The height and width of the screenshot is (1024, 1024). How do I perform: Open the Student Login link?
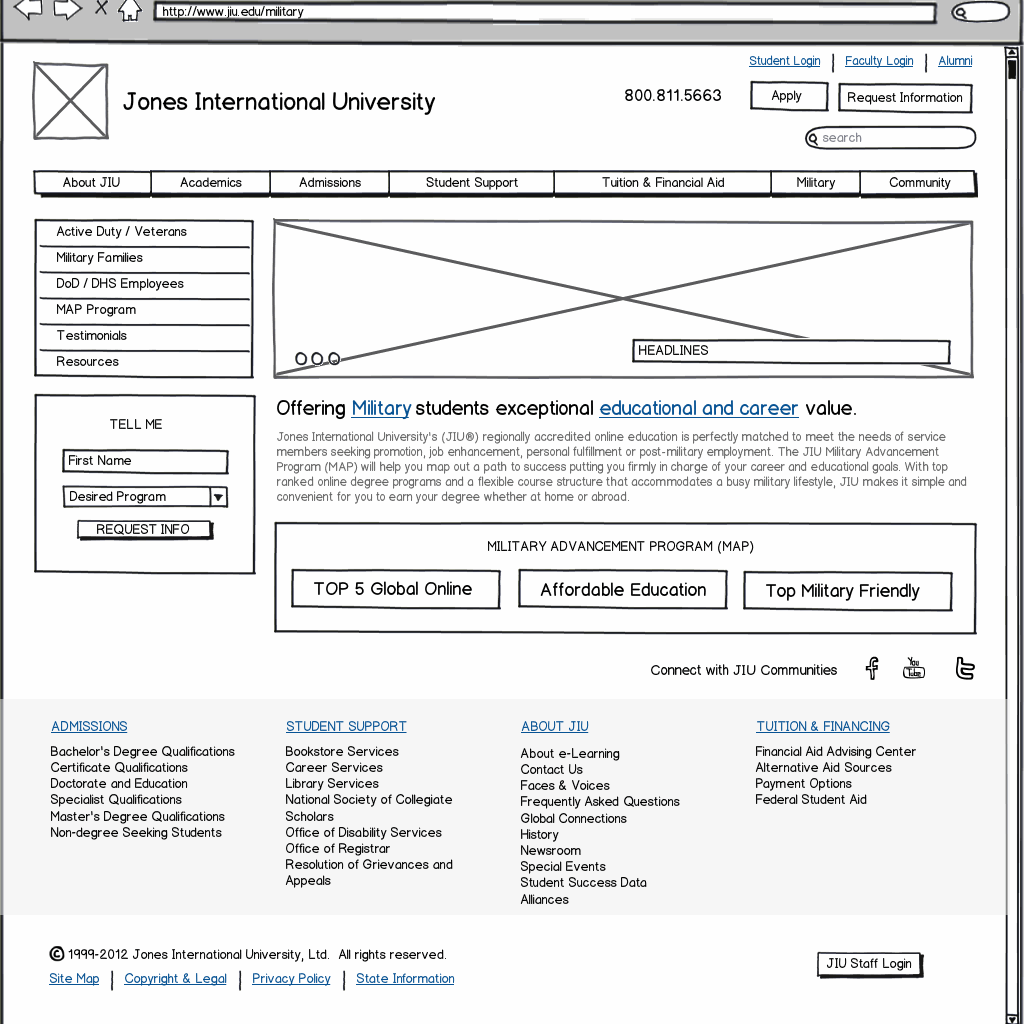point(784,61)
